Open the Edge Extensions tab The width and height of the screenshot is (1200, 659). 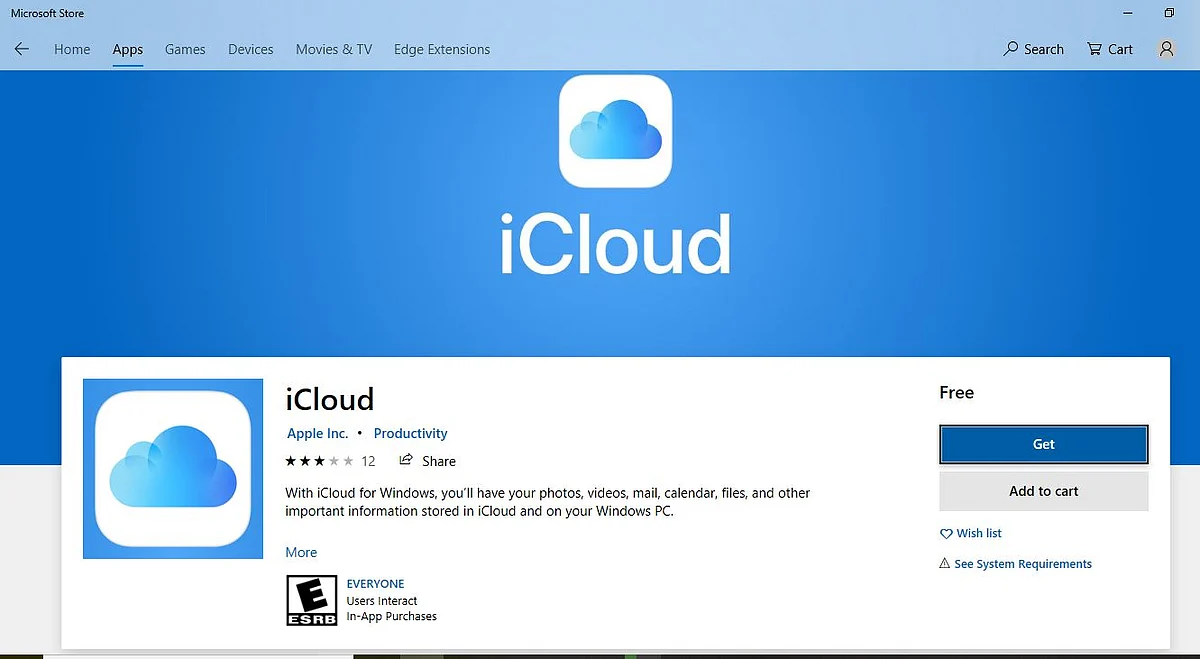(442, 49)
